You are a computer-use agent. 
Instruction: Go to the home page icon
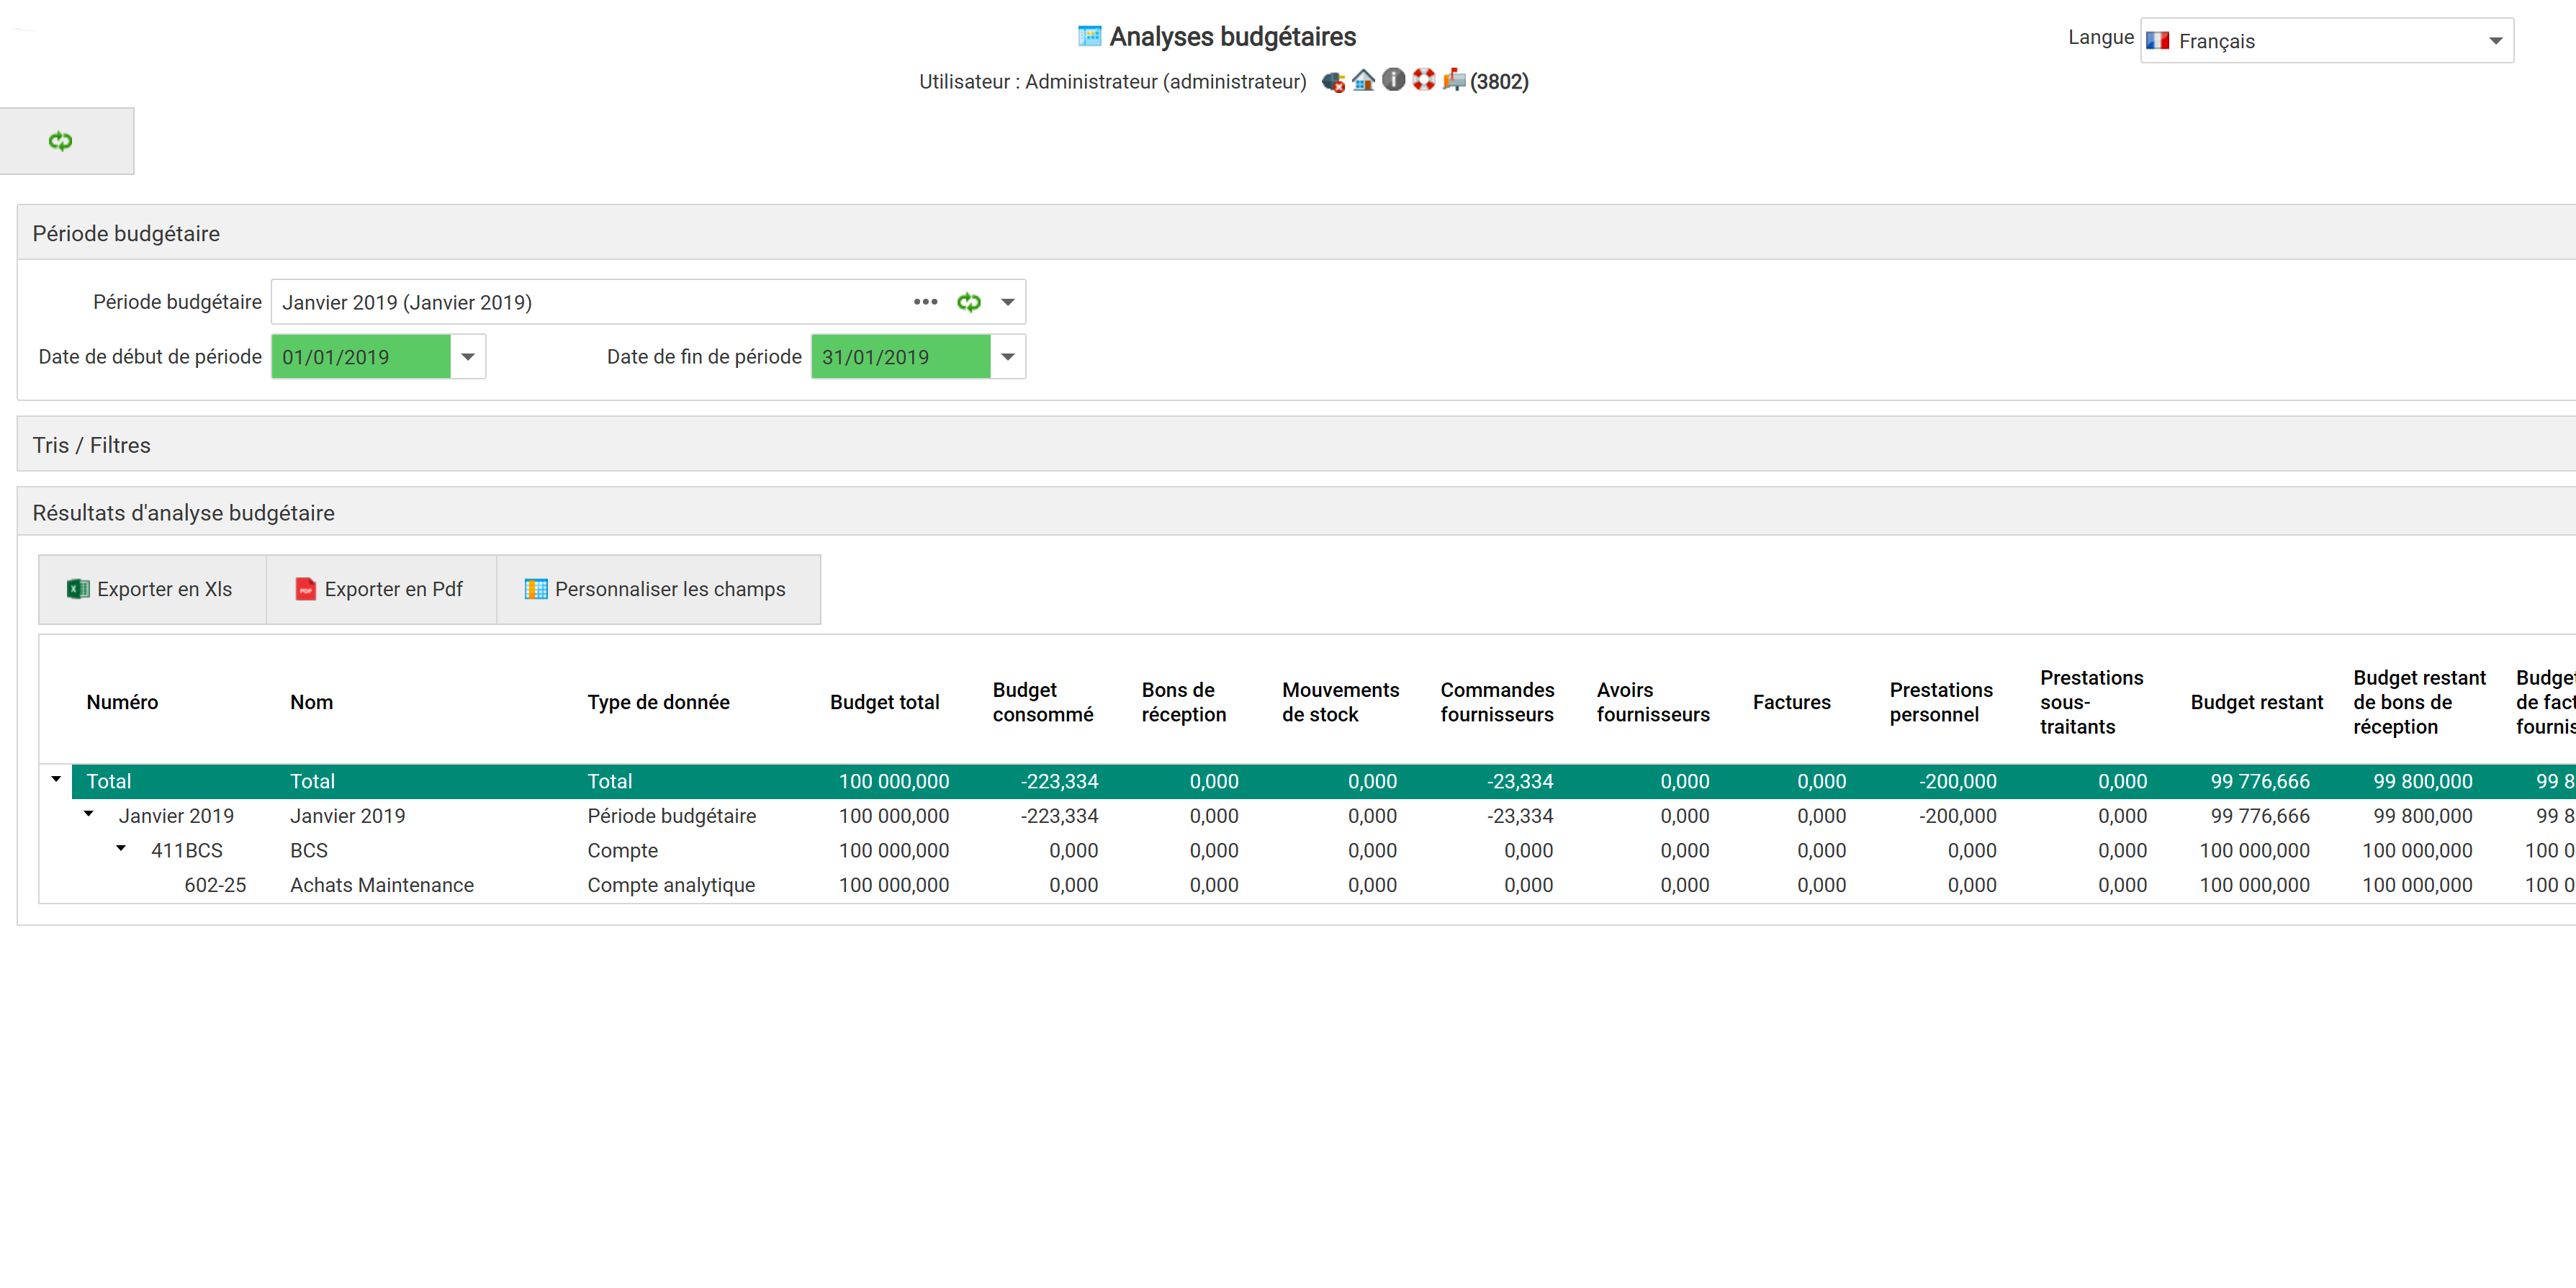[1363, 80]
